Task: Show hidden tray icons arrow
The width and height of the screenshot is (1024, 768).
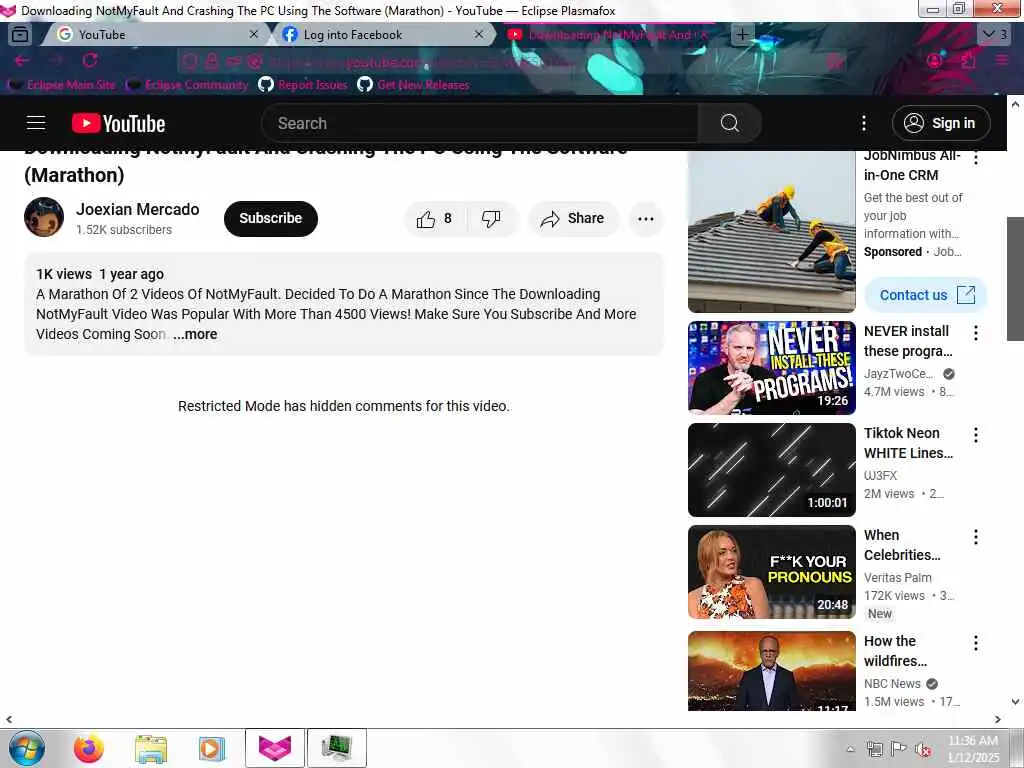Action: pyautogui.click(x=850, y=749)
